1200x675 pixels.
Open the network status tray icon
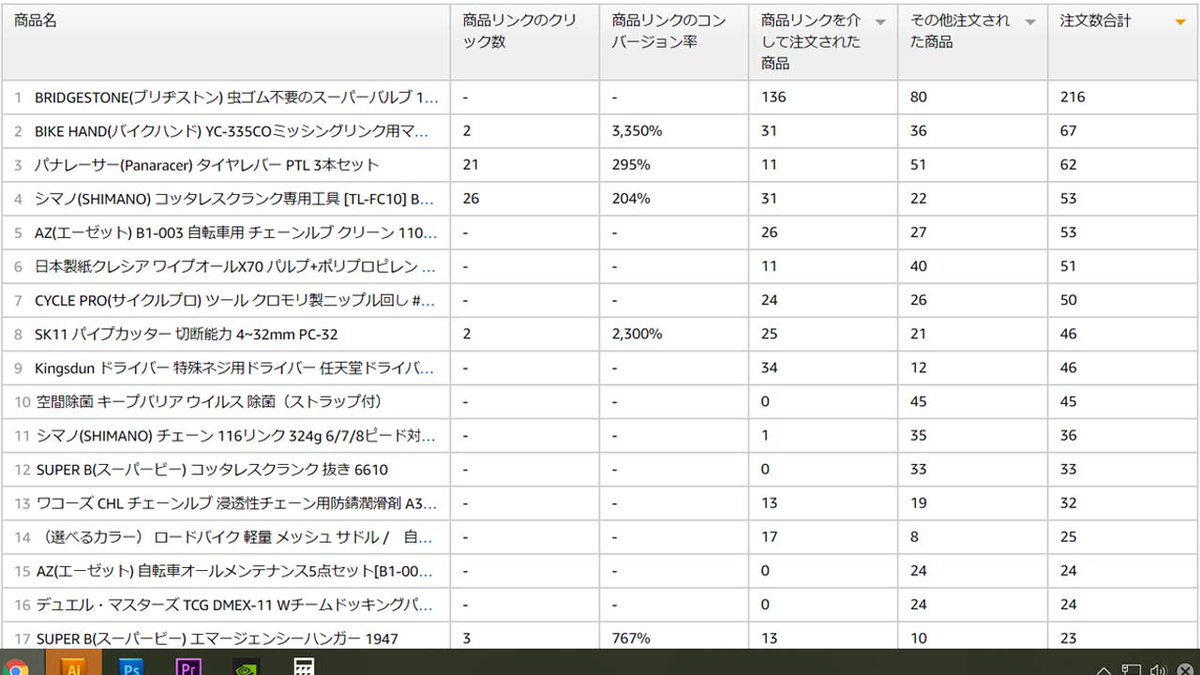(1131, 670)
